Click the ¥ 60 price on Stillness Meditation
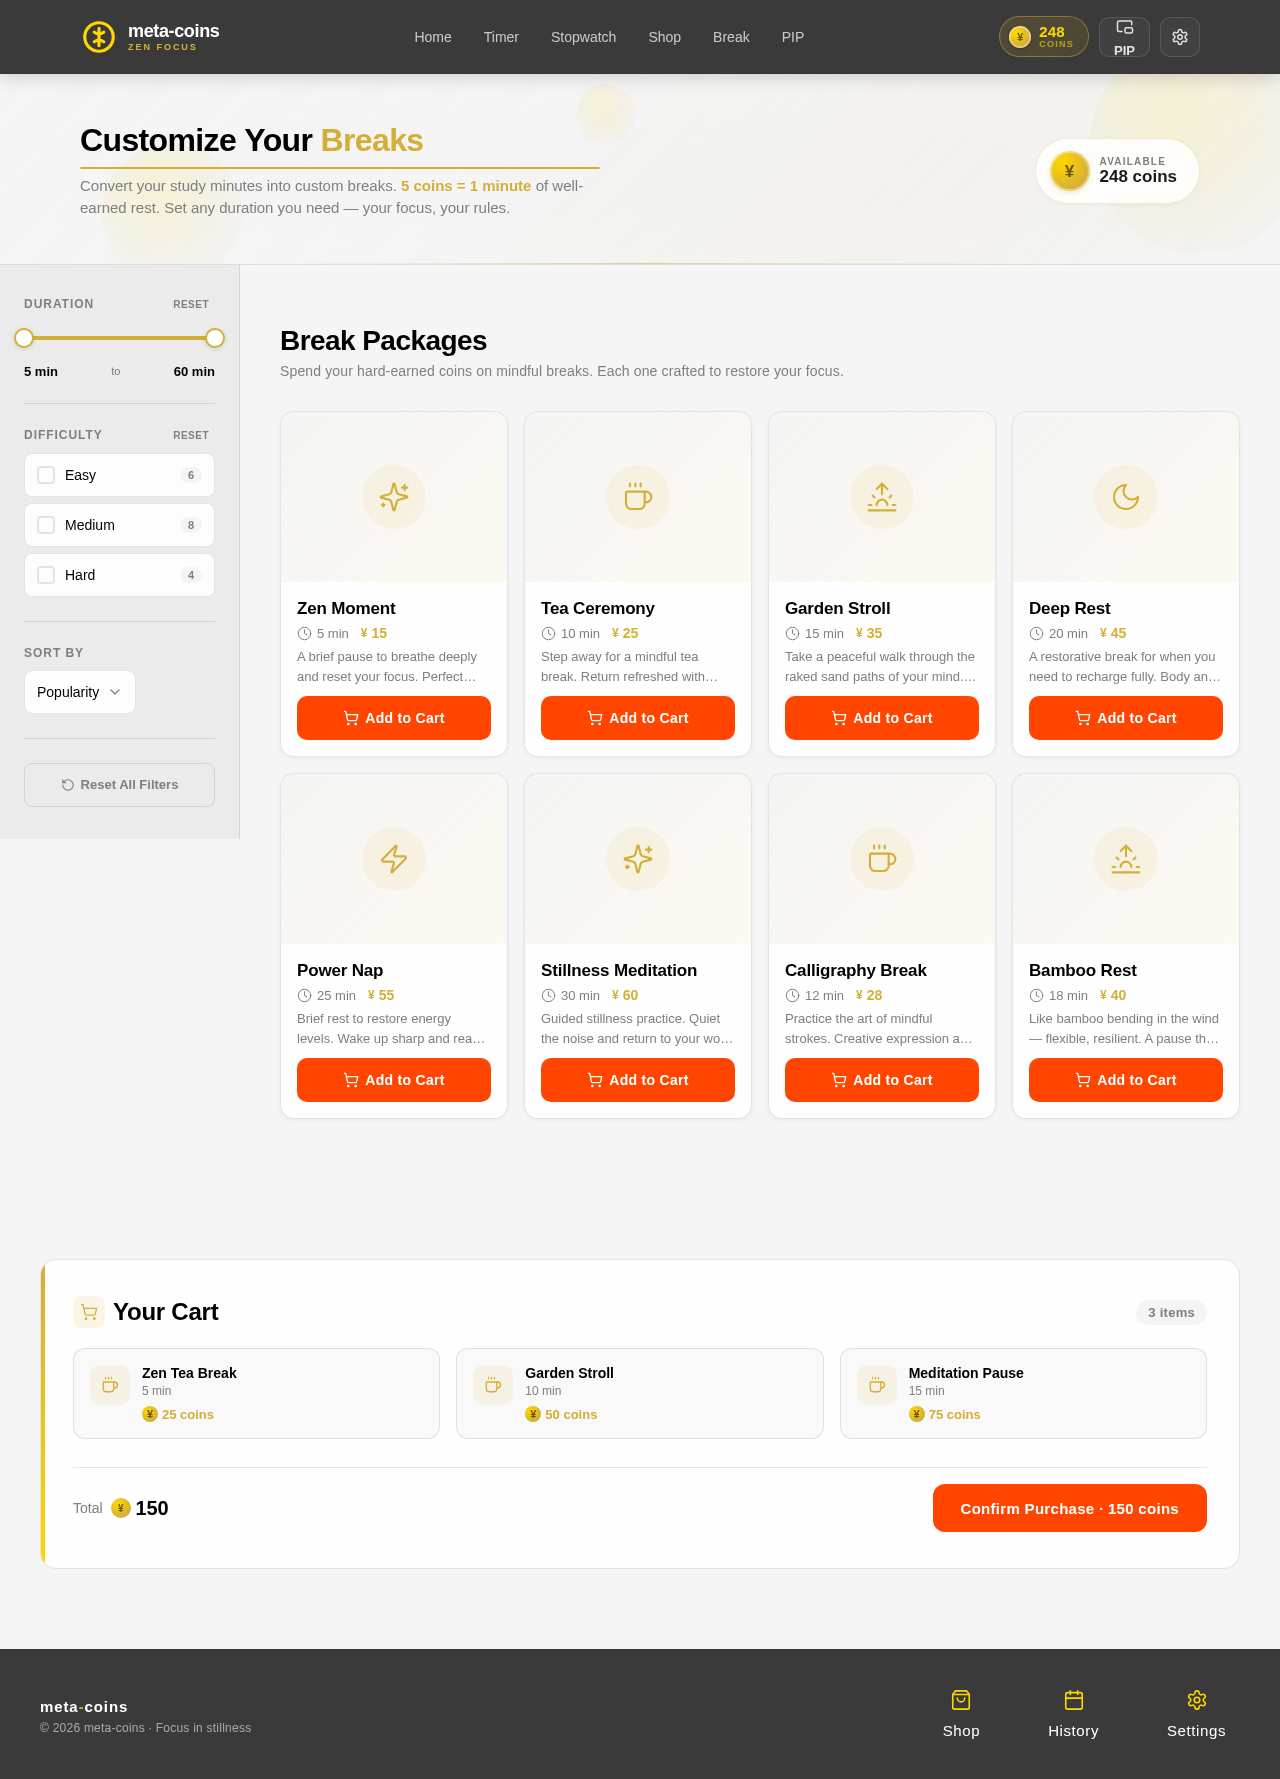This screenshot has height=1779, width=1280. point(625,995)
